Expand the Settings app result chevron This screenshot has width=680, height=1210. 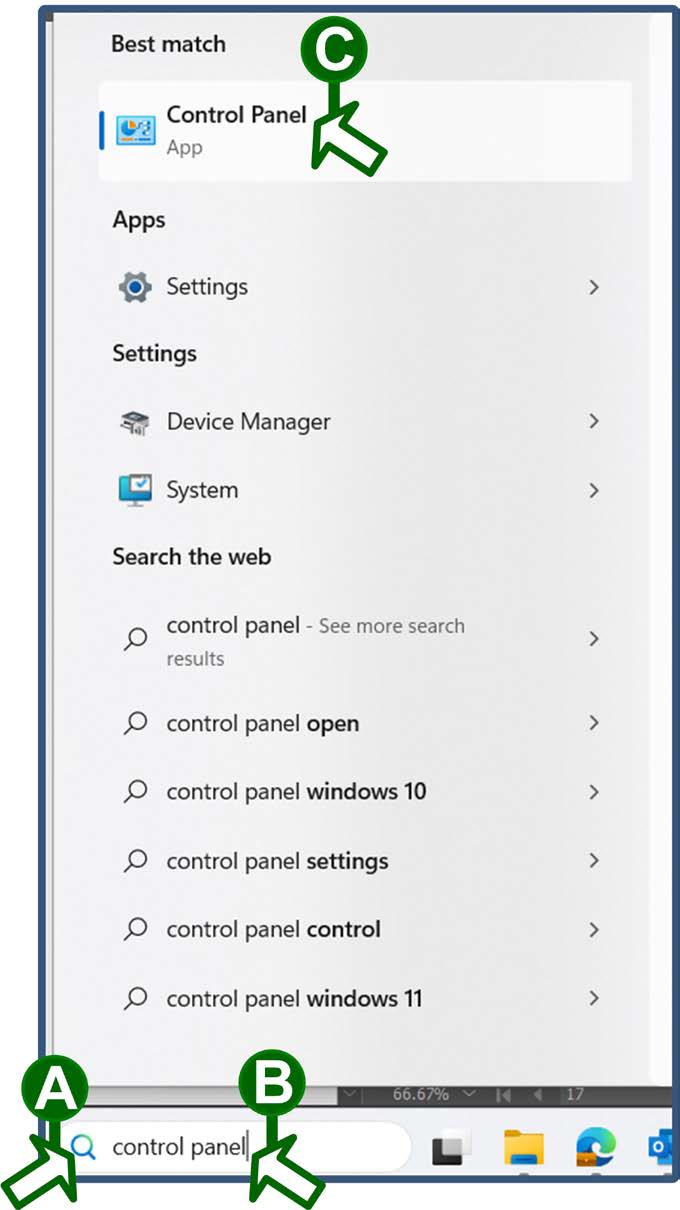594,287
